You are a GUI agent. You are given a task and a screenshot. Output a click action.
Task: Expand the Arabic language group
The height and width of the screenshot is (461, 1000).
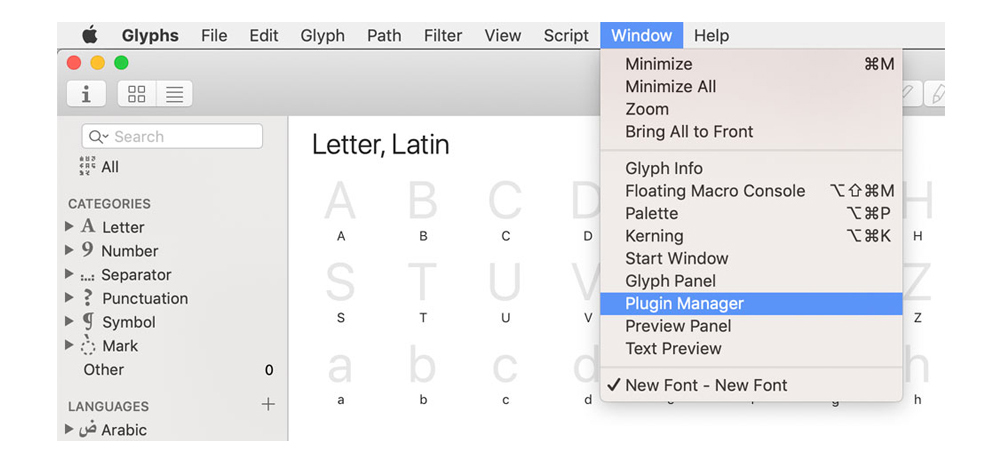coord(70,429)
